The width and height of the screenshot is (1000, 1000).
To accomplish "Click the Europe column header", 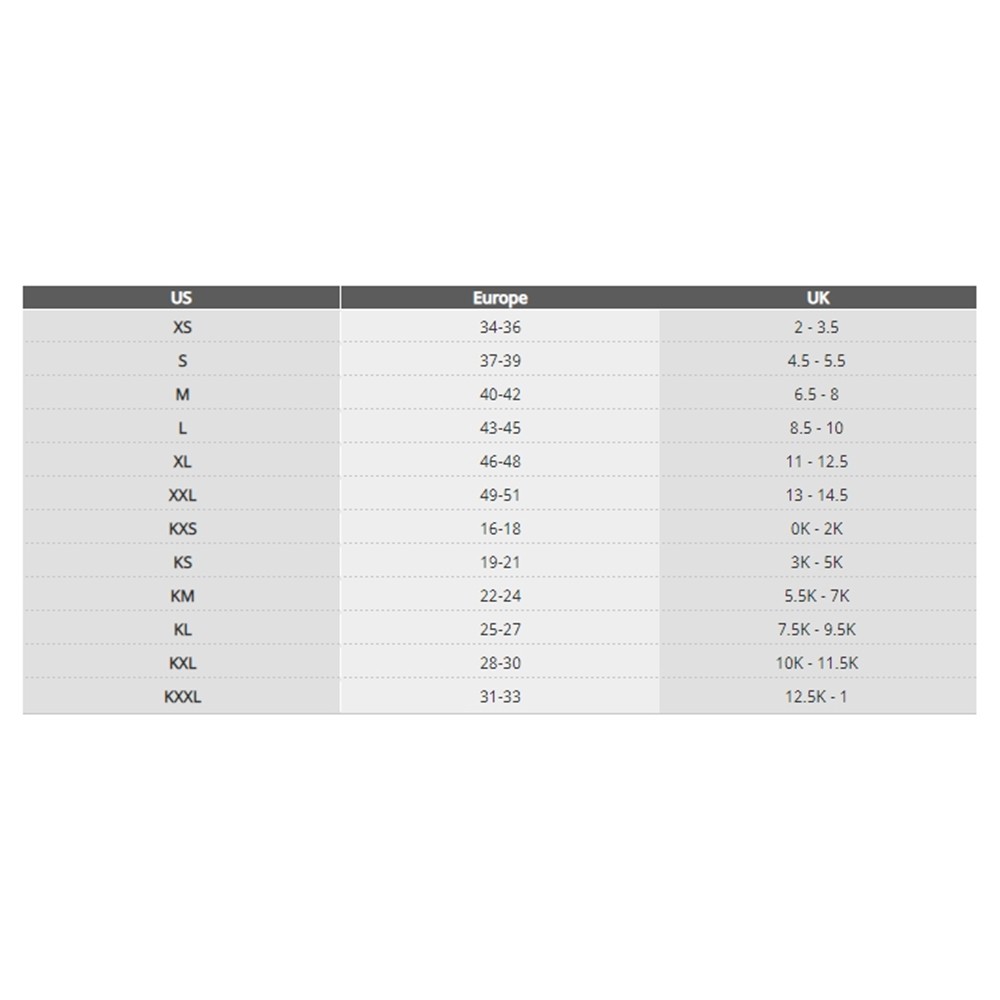I will click(500, 297).
